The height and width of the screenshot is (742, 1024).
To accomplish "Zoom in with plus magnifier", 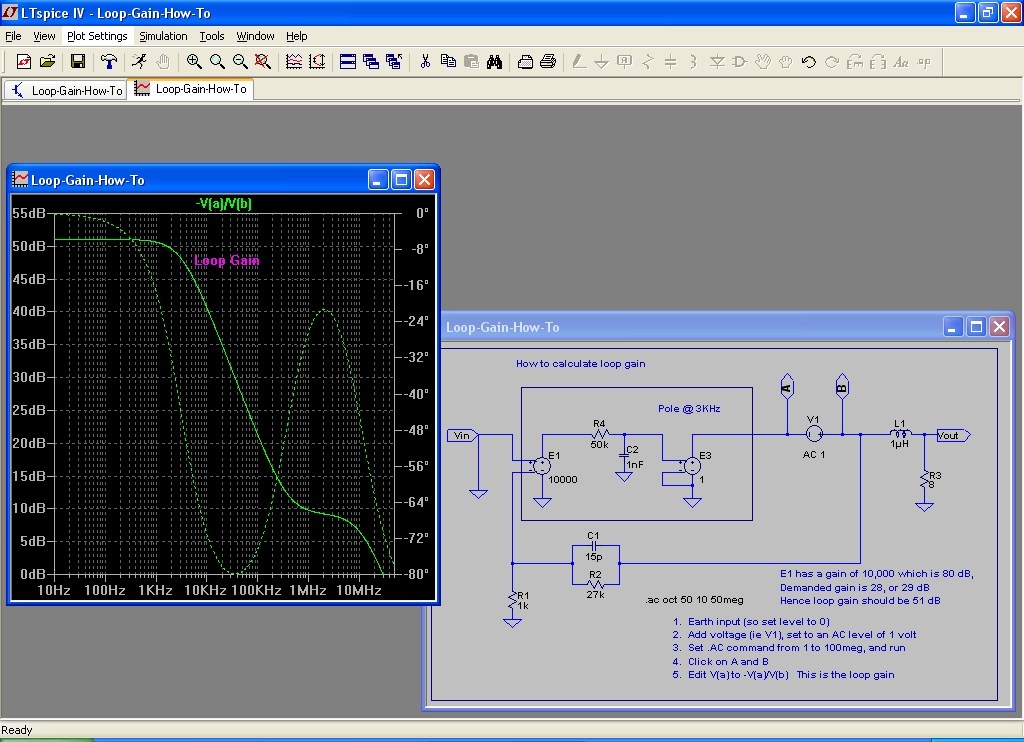I will [x=194, y=61].
